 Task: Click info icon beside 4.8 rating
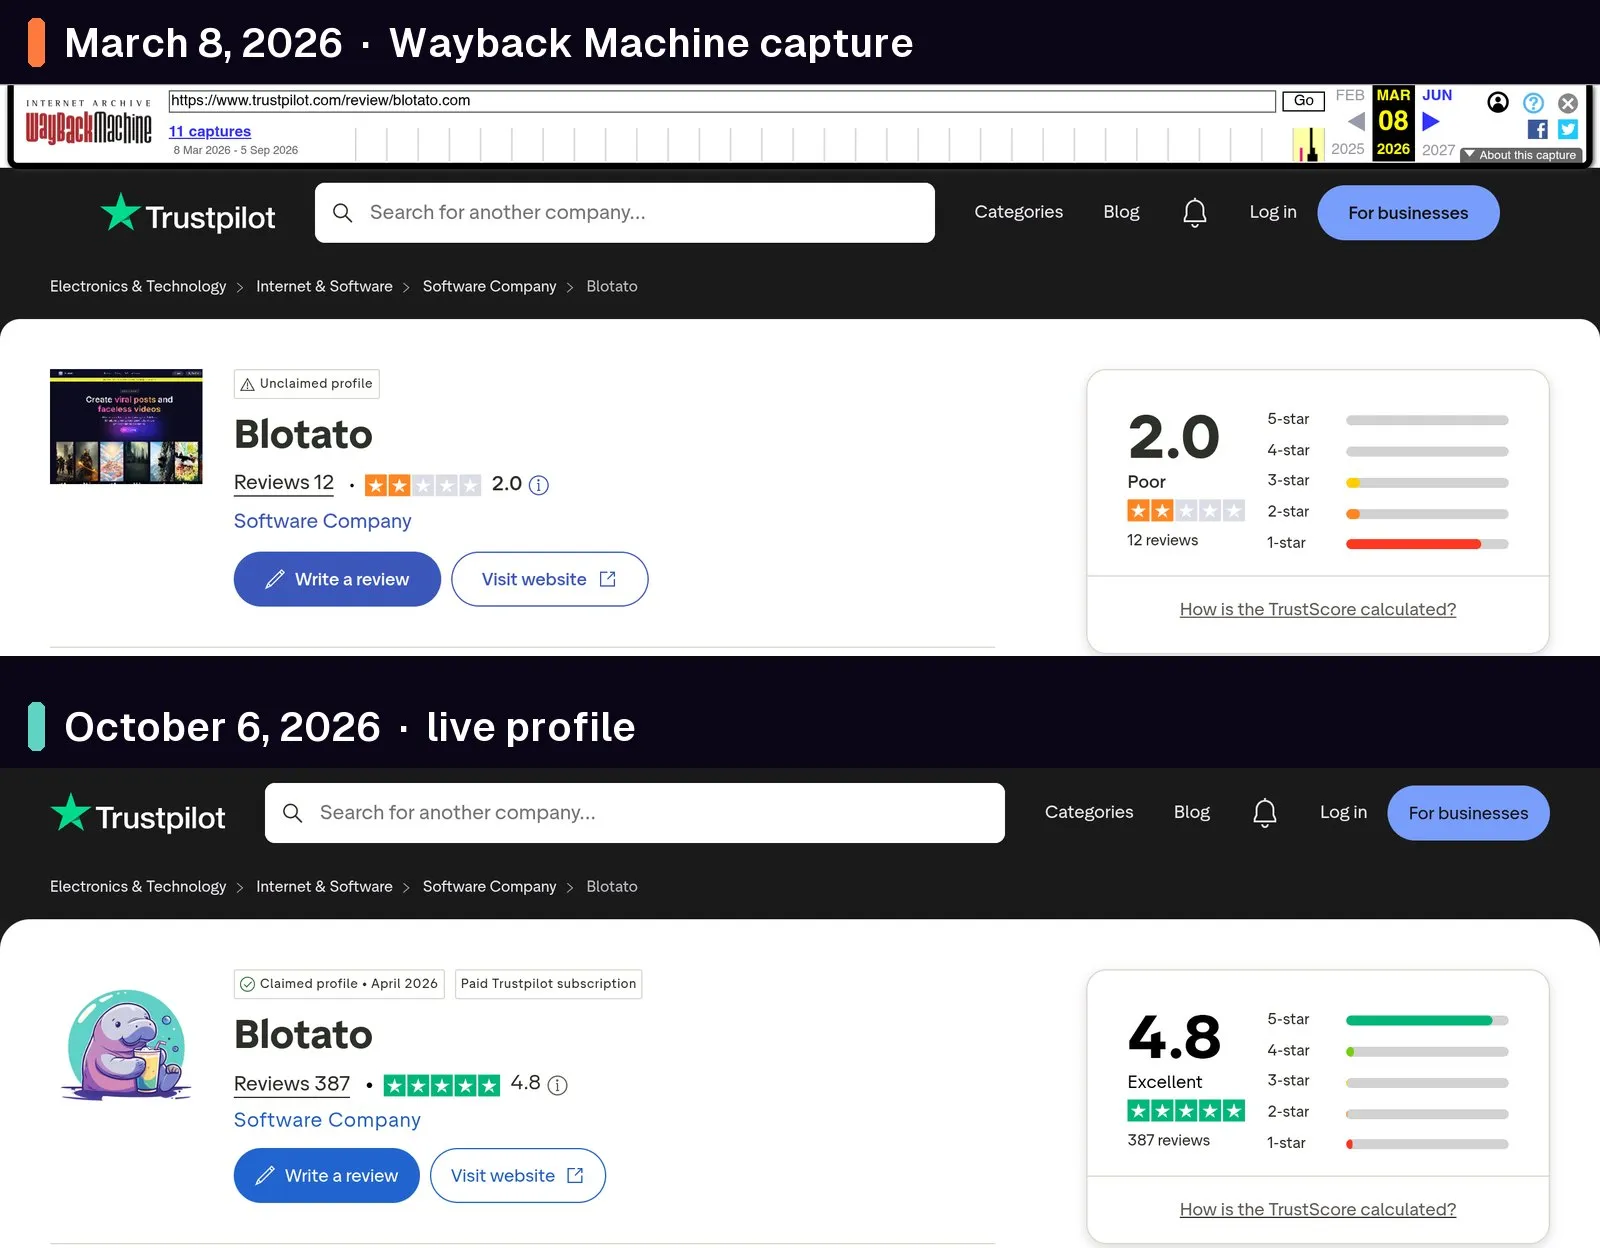[x=558, y=1085]
